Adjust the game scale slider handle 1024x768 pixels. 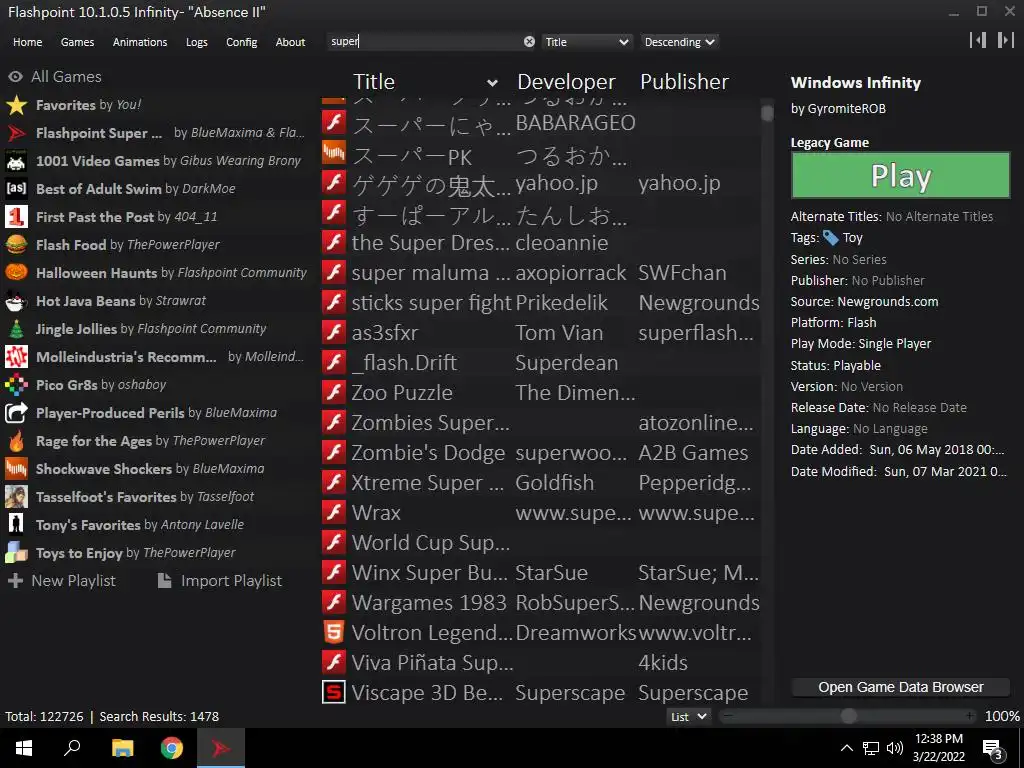[848, 716]
